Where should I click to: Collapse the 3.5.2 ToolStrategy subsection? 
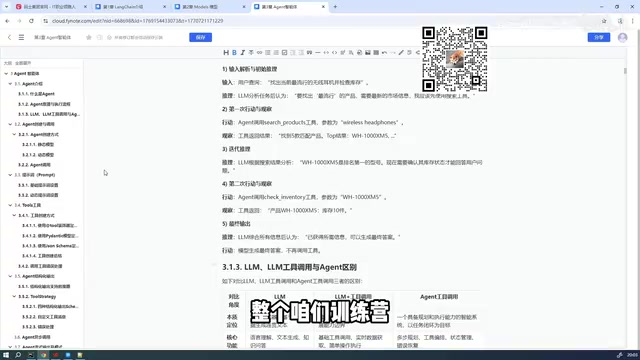[x=14, y=296]
